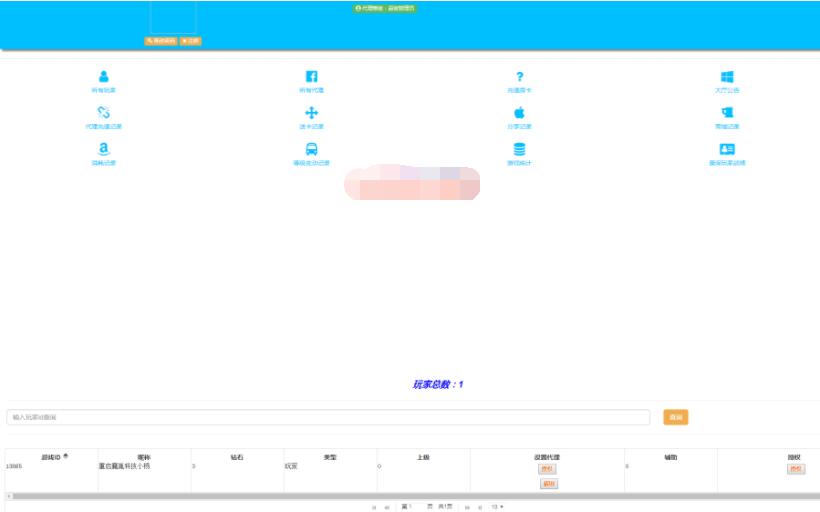820x512 pixels.
Task: Open the Apple logo menu icon
Action: coord(519,112)
